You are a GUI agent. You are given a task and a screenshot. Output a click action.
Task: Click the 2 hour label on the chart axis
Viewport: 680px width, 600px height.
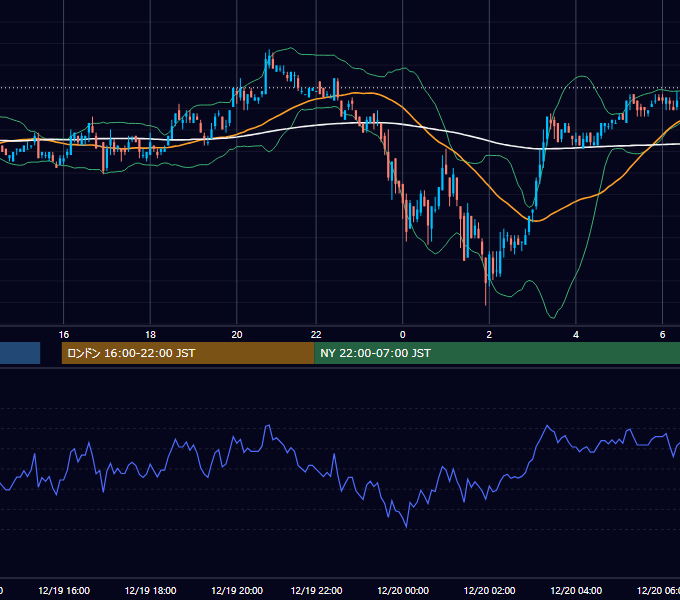pyautogui.click(x=489, y=335)
